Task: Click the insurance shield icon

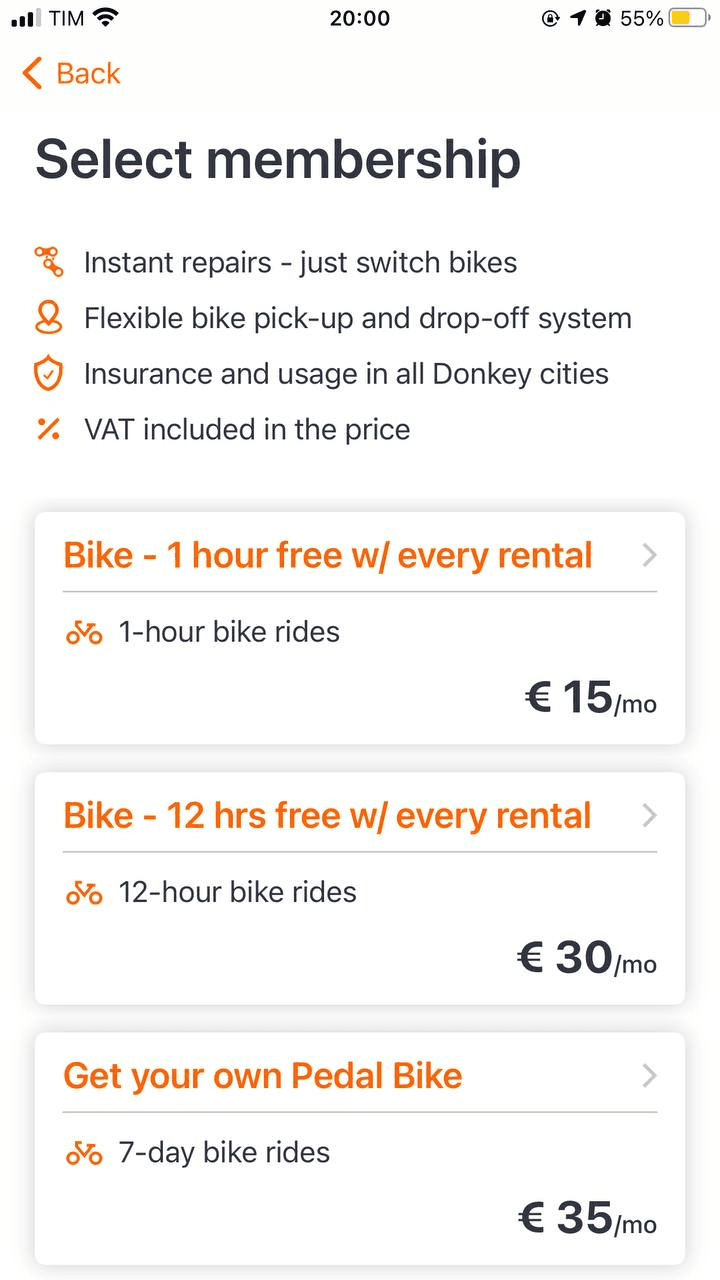Action: pos(48,375)
